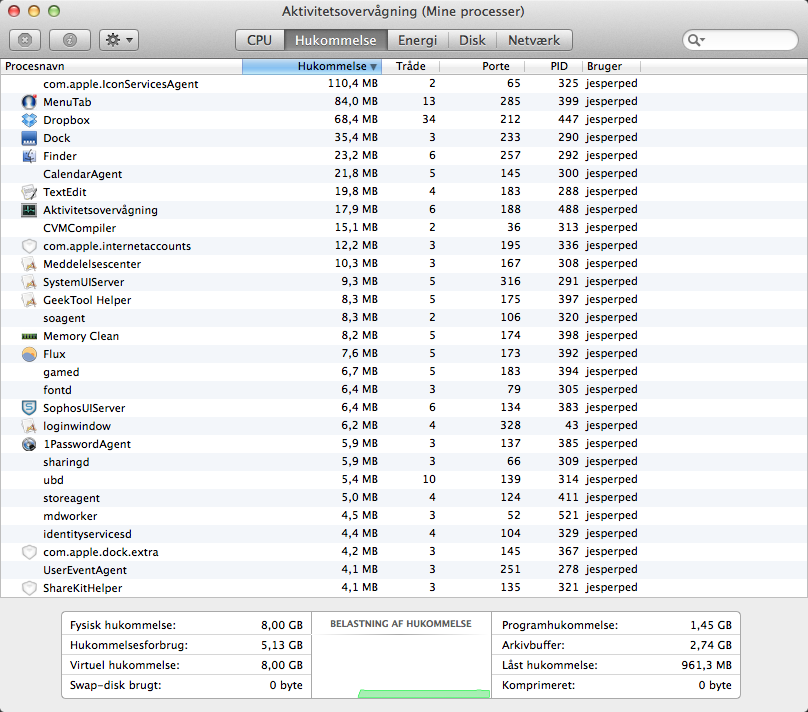Click inside the search field
808x712 pixels.
click(740, 40)
